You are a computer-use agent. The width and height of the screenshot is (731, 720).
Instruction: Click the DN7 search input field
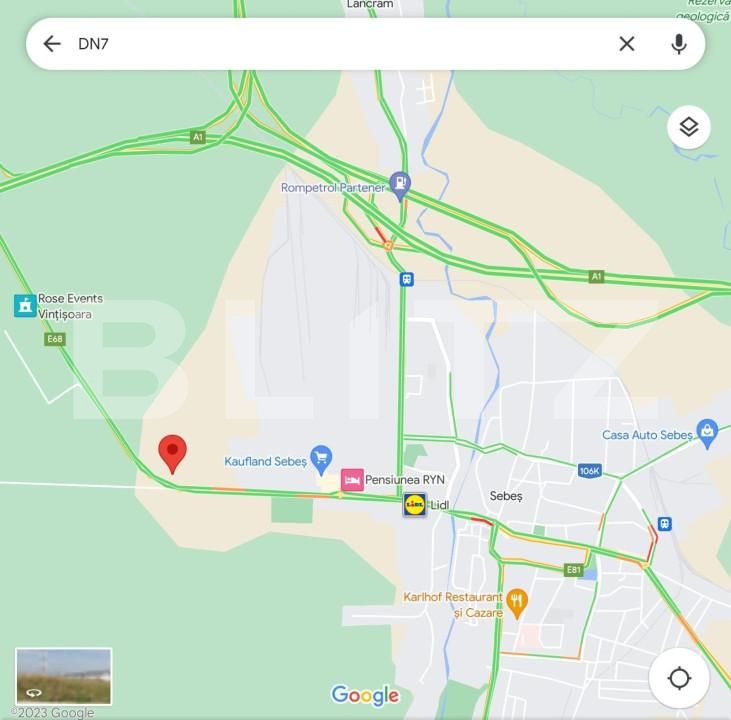pos(345,44)
